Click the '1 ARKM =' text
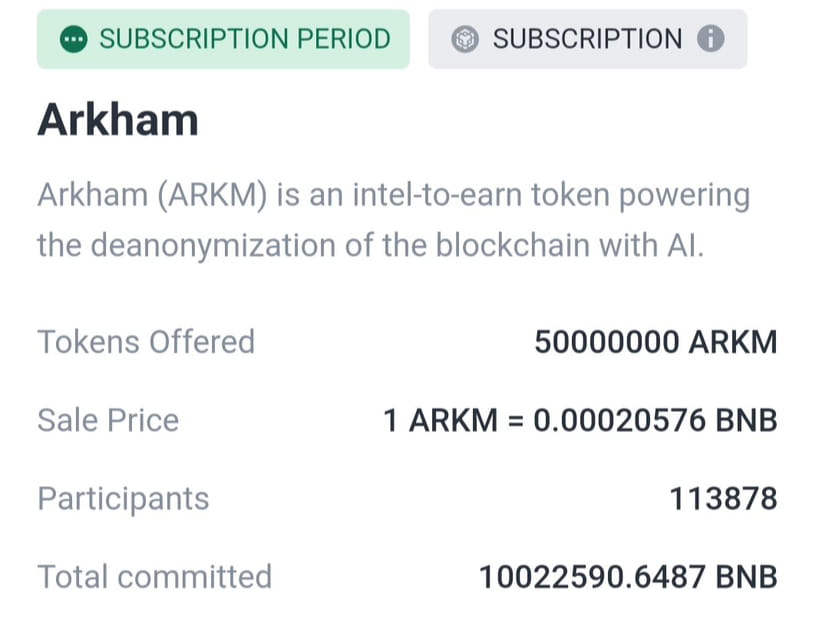 point(453,420)
